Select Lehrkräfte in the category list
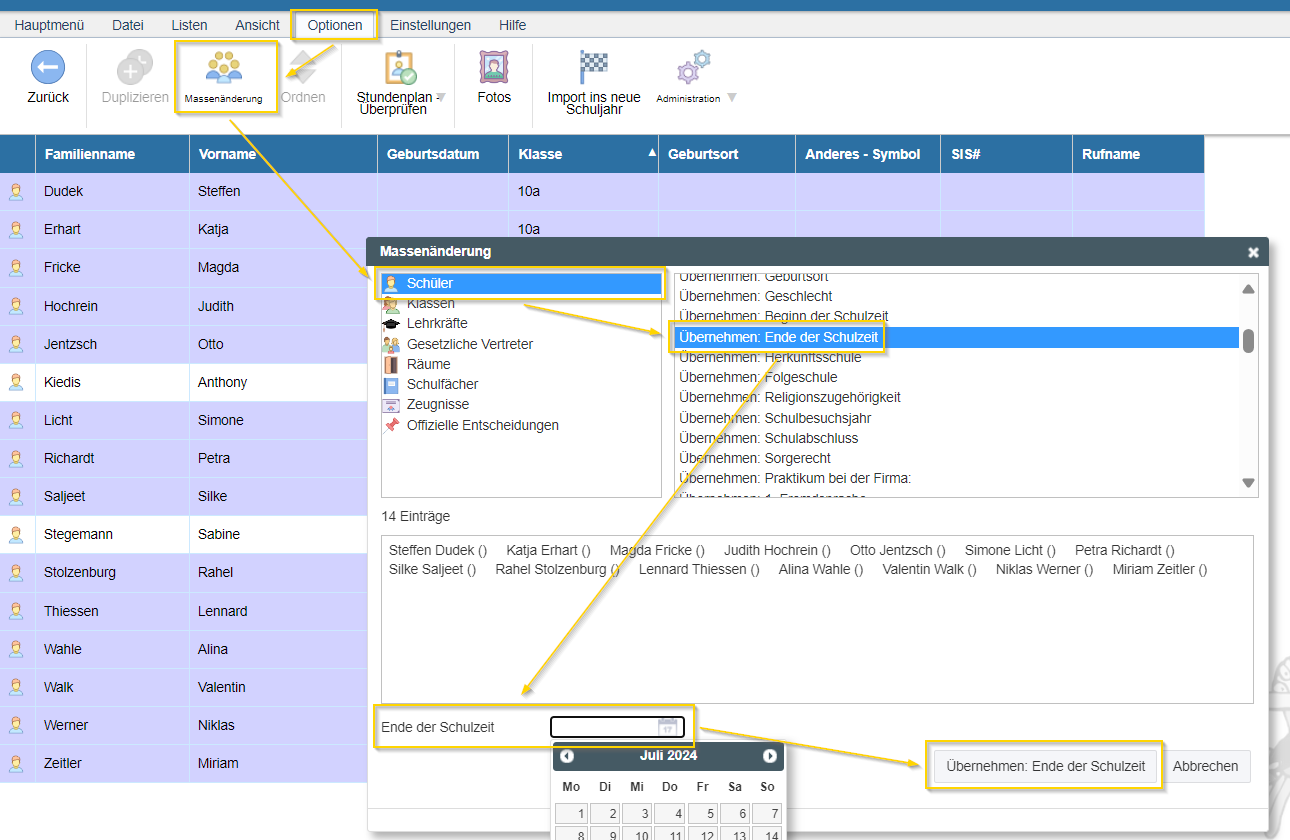Image resolution: width=1290 pixels, height=840 pixels. (x=437, y=324)
